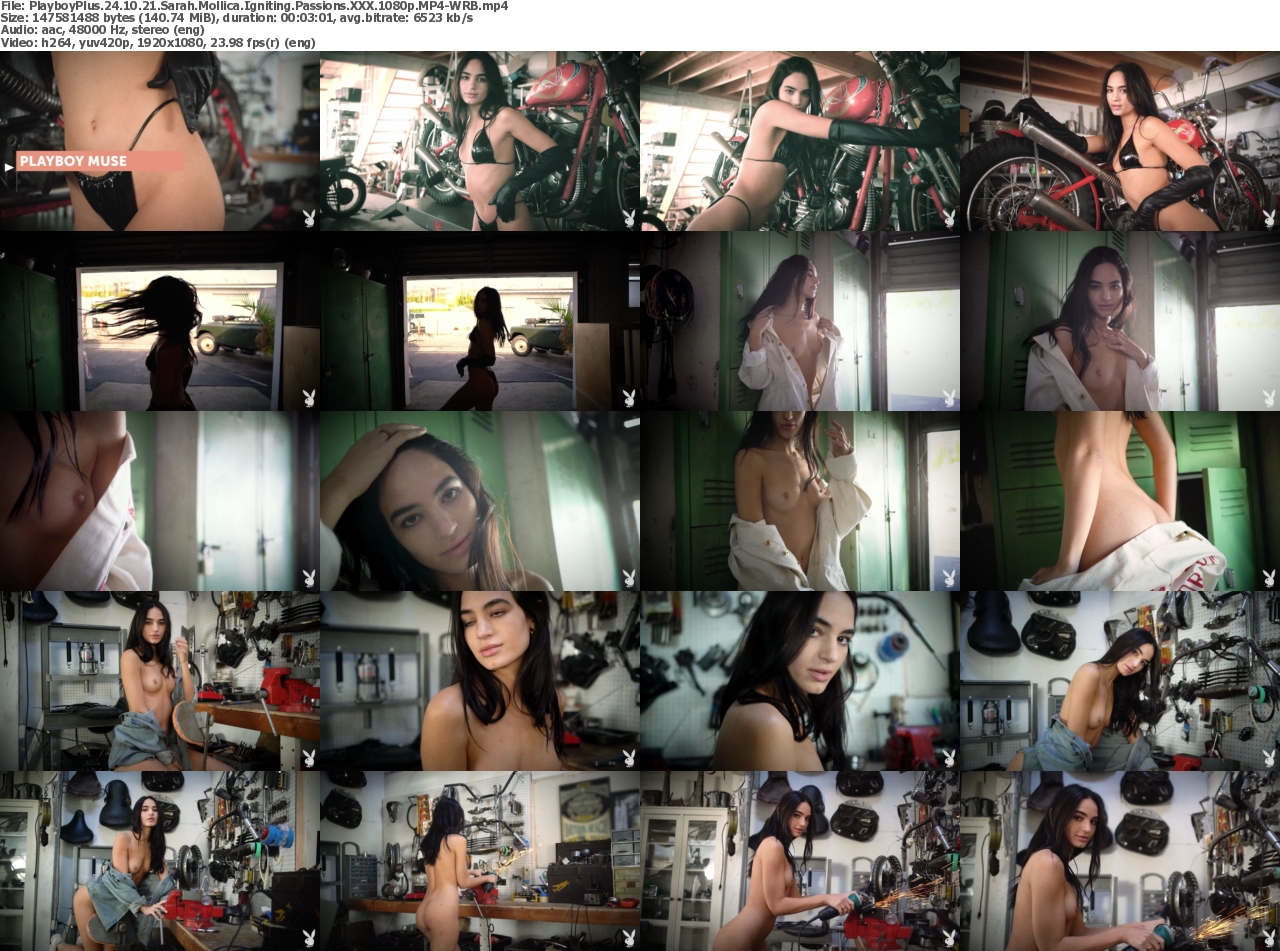Click the Video h264 1920x1080 line

pyautogui.click(x=158, y=43)
